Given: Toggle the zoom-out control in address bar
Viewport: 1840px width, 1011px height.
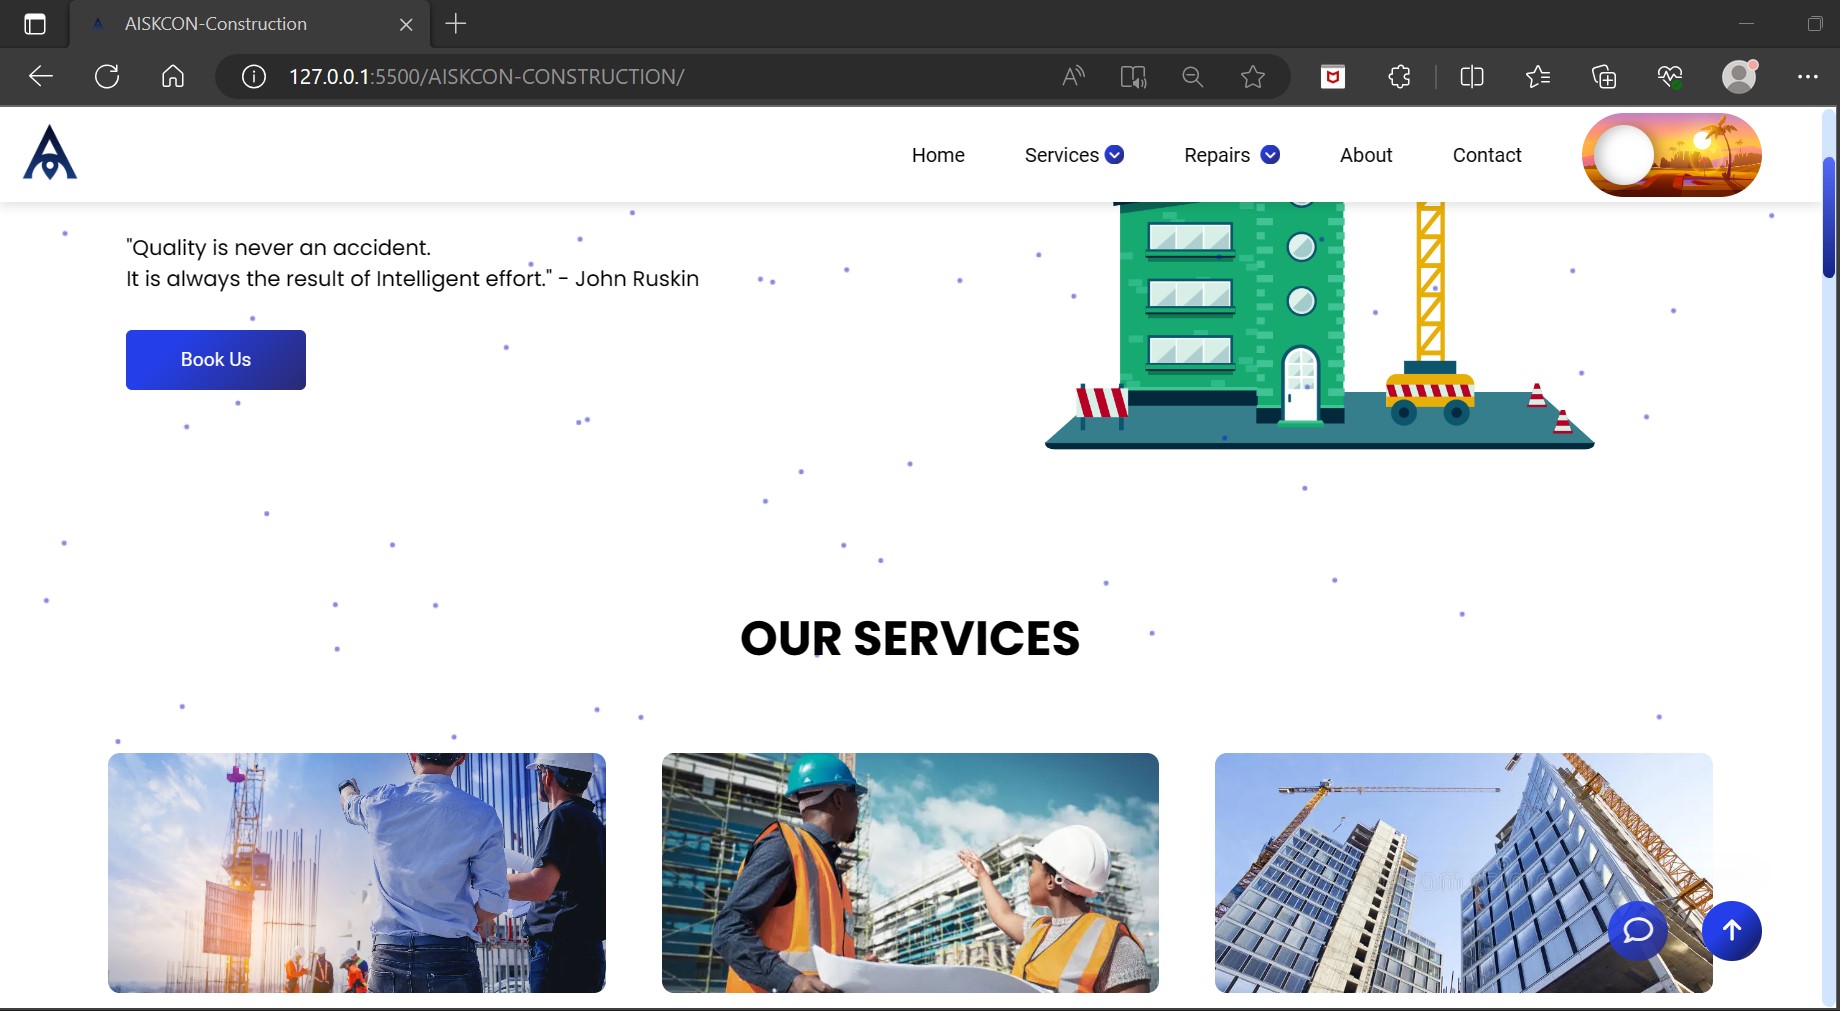Looking at the screenshot, I should 1192,76.
